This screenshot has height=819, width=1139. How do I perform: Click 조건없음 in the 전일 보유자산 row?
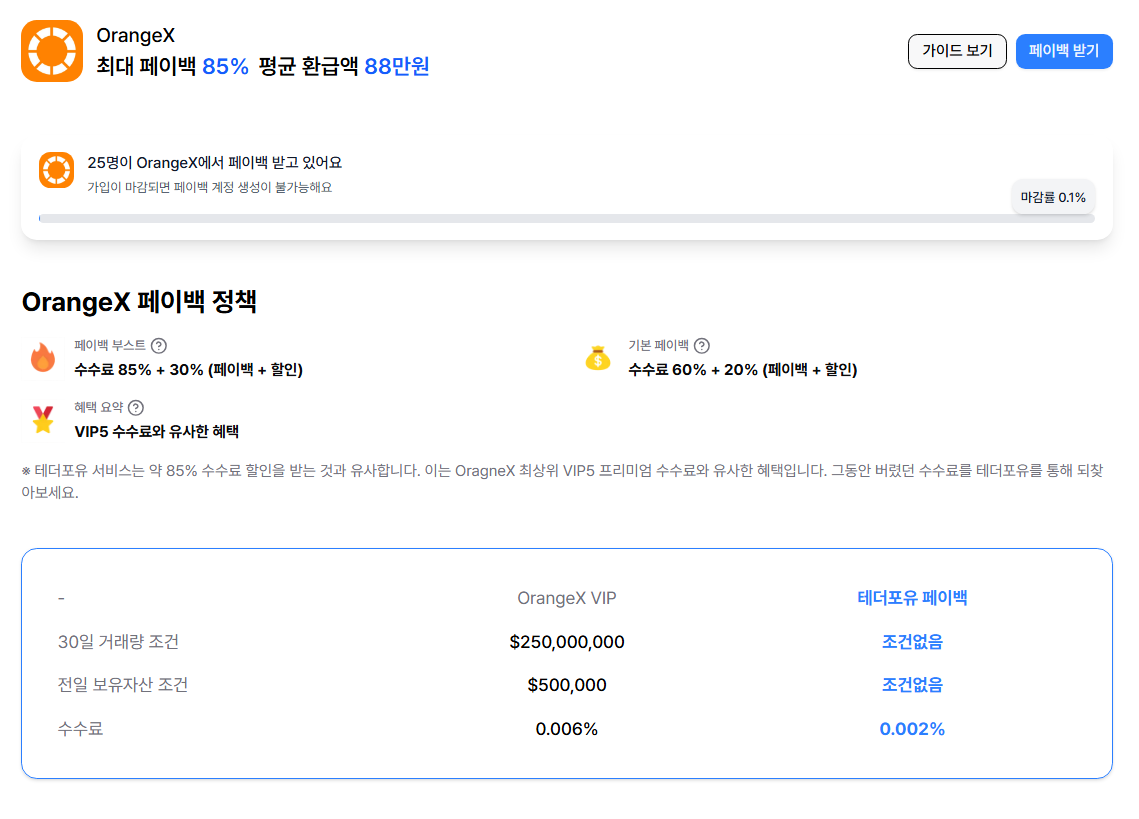pos(912,685)
